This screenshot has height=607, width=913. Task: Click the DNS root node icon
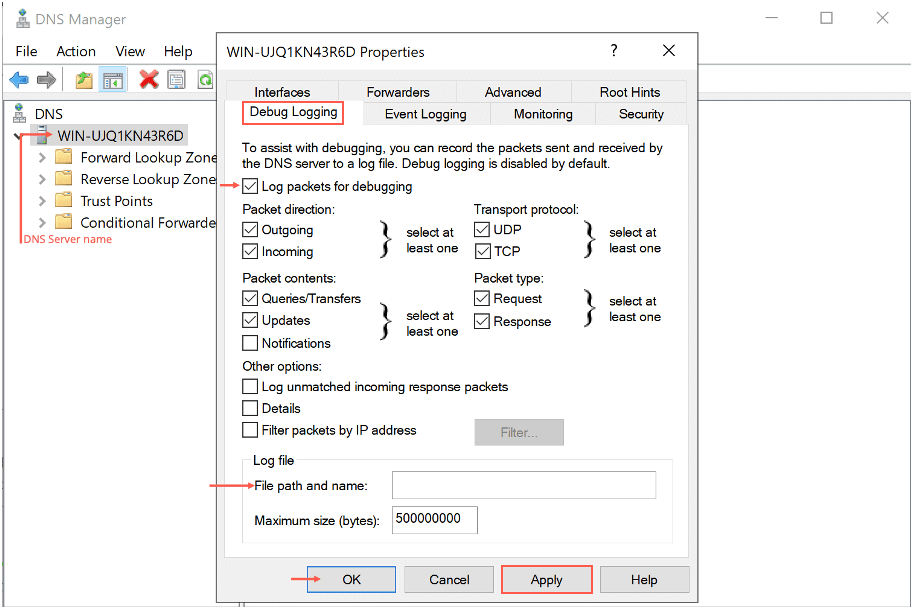(x=19, y=114)
